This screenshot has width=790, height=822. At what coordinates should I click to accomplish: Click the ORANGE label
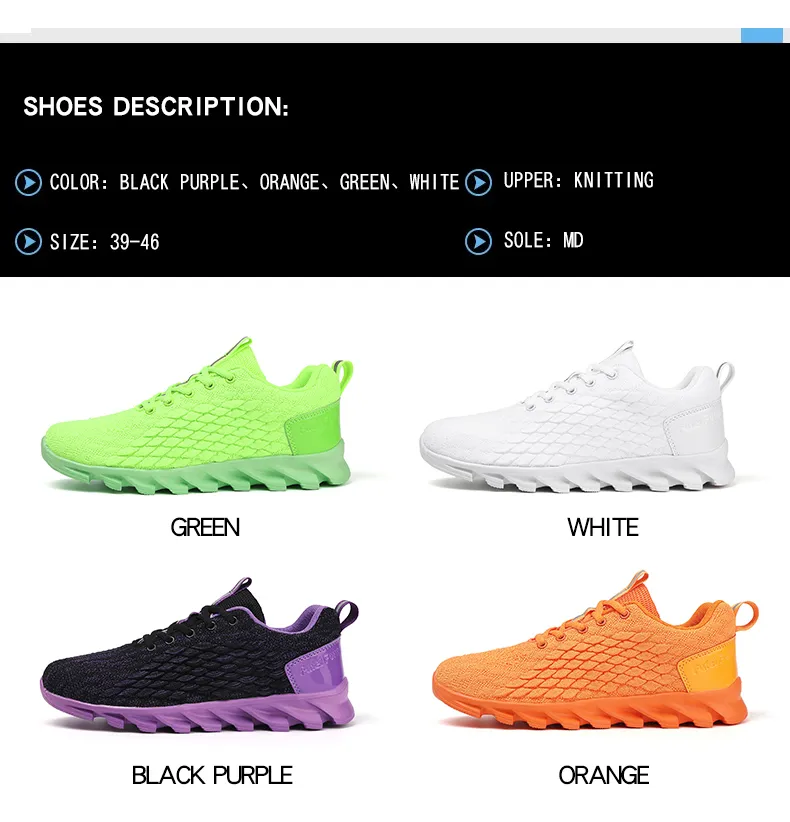pos(604,775)
